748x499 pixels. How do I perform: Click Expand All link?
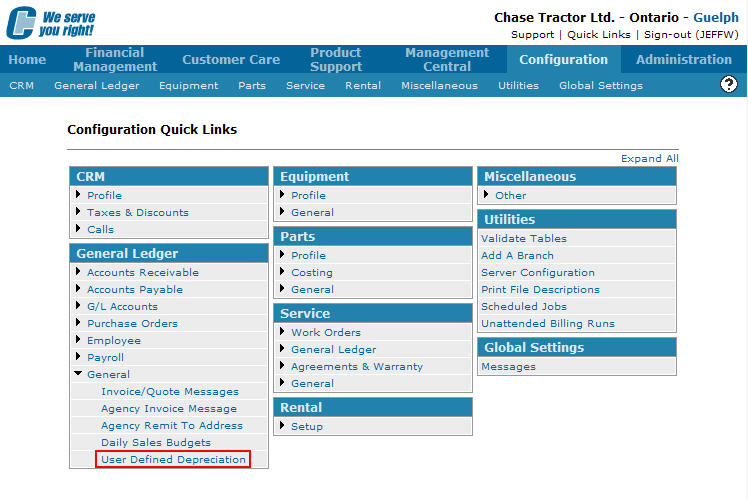(x=650, y=158)
